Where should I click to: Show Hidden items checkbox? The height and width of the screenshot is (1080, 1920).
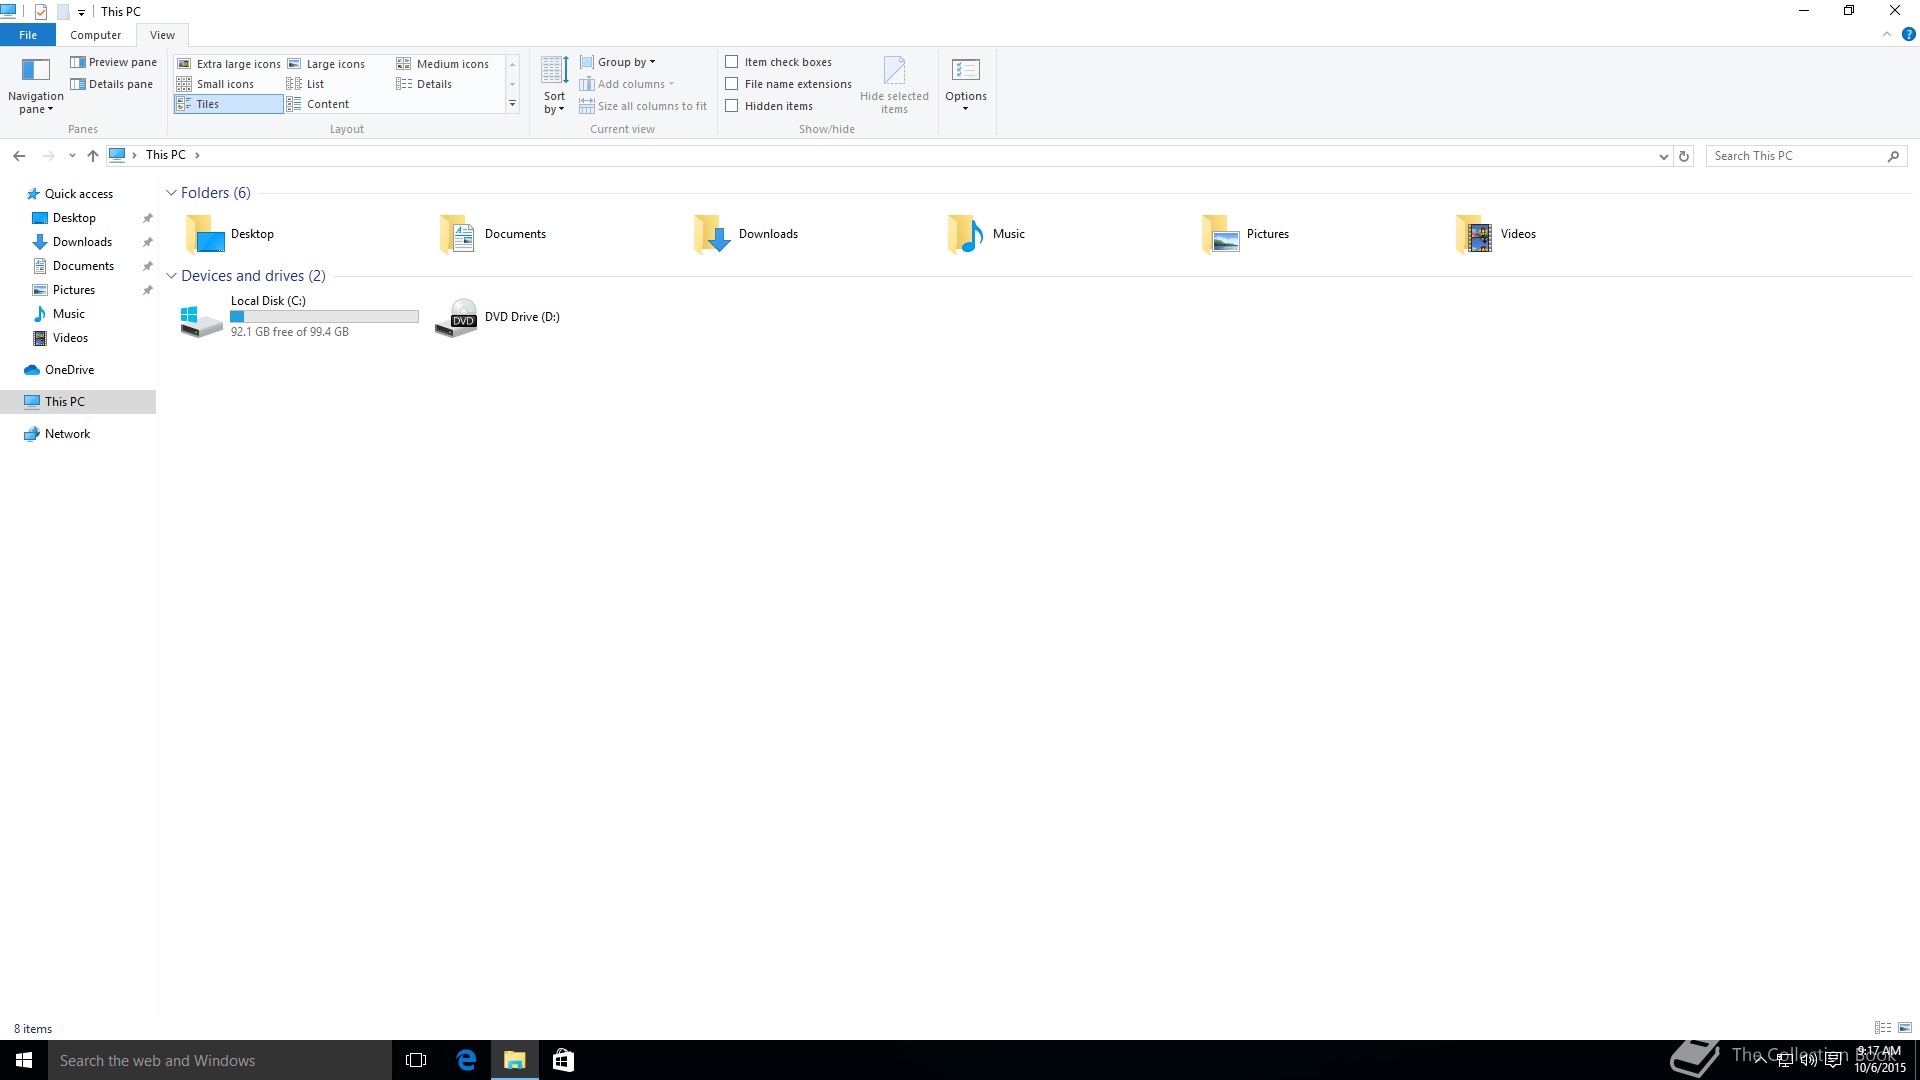coord(732,106)
